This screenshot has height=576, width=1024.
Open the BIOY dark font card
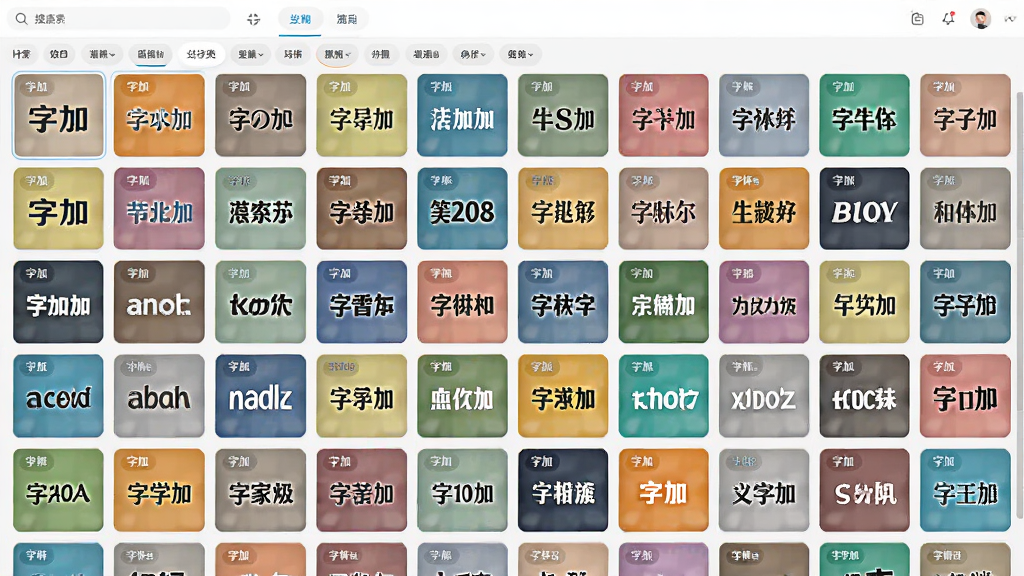tap(864, 208)
